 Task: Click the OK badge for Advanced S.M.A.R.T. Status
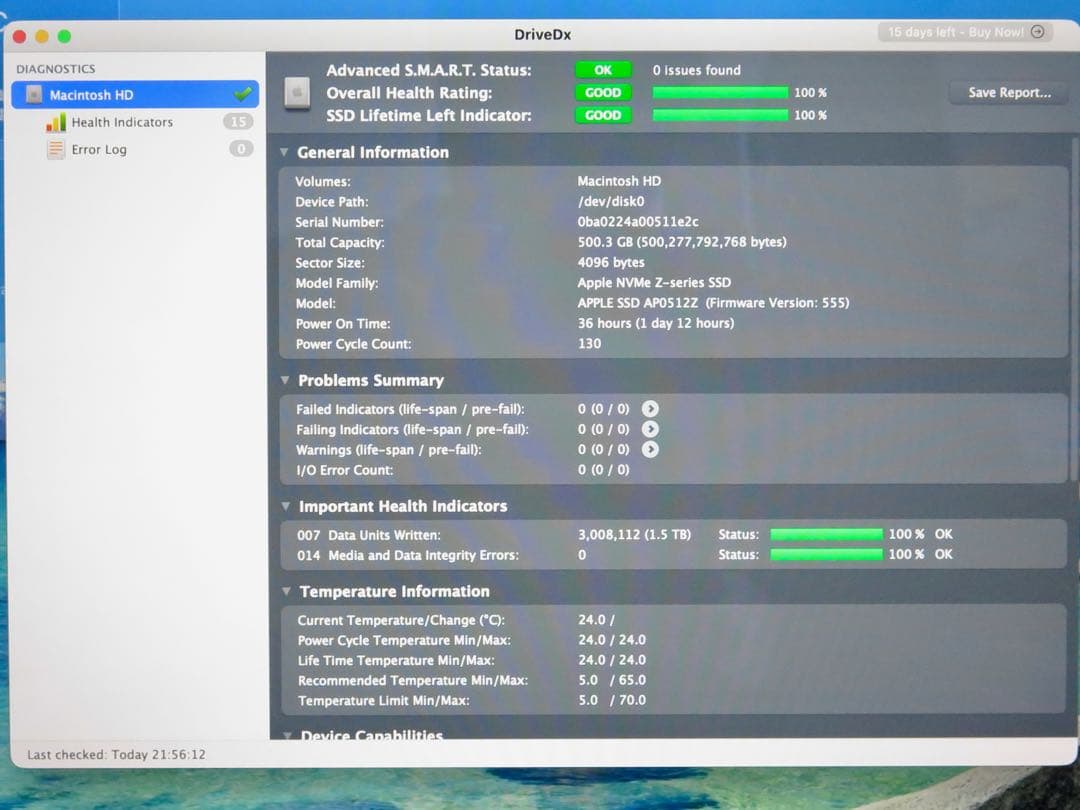pyautogui.click(x=603, y=70)
